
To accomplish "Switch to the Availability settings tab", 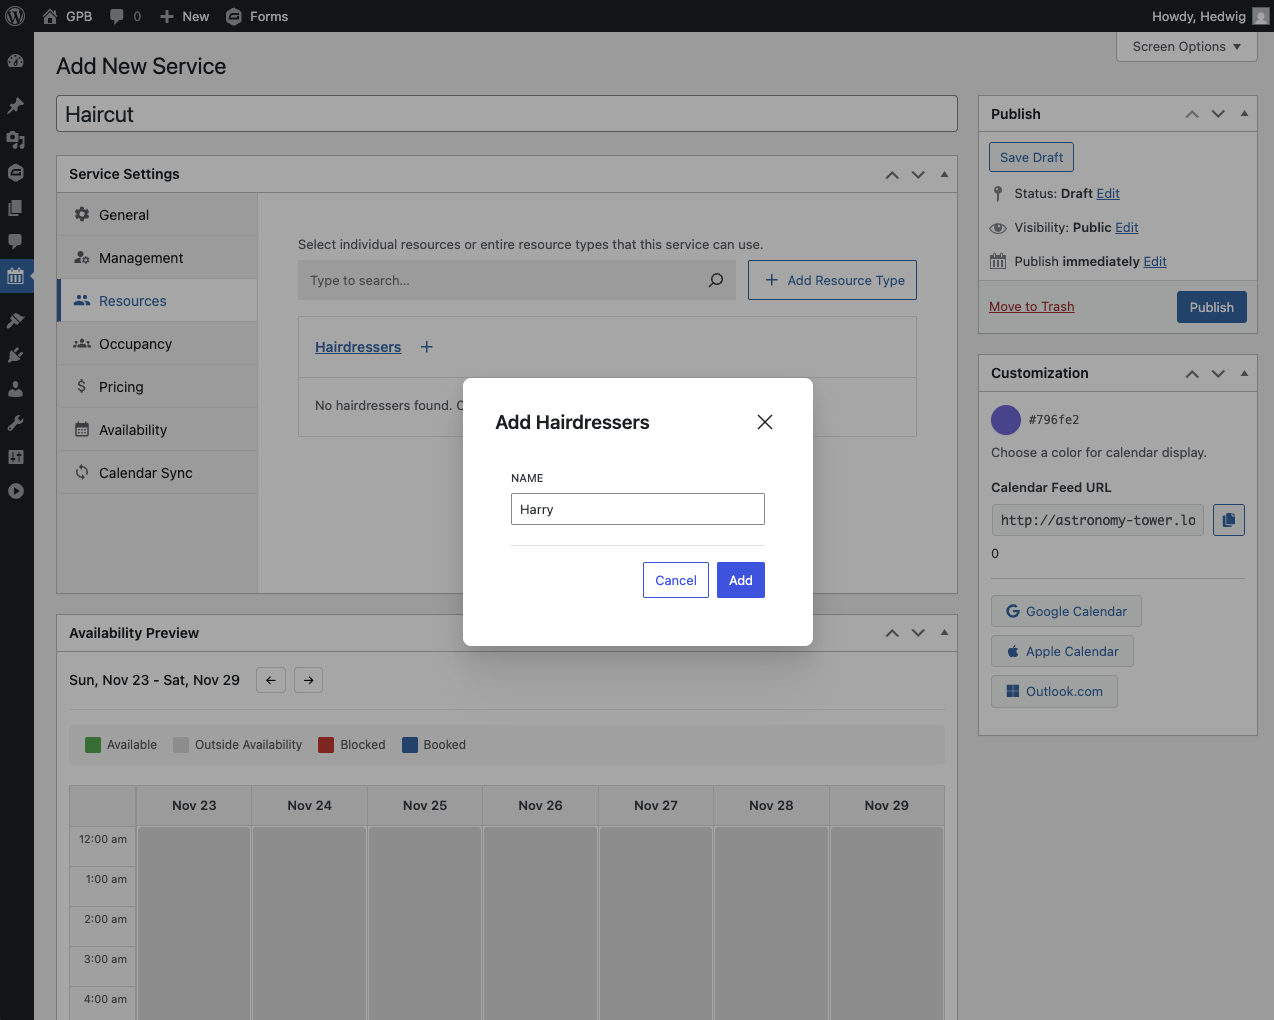I will click(x=133, y=430).
